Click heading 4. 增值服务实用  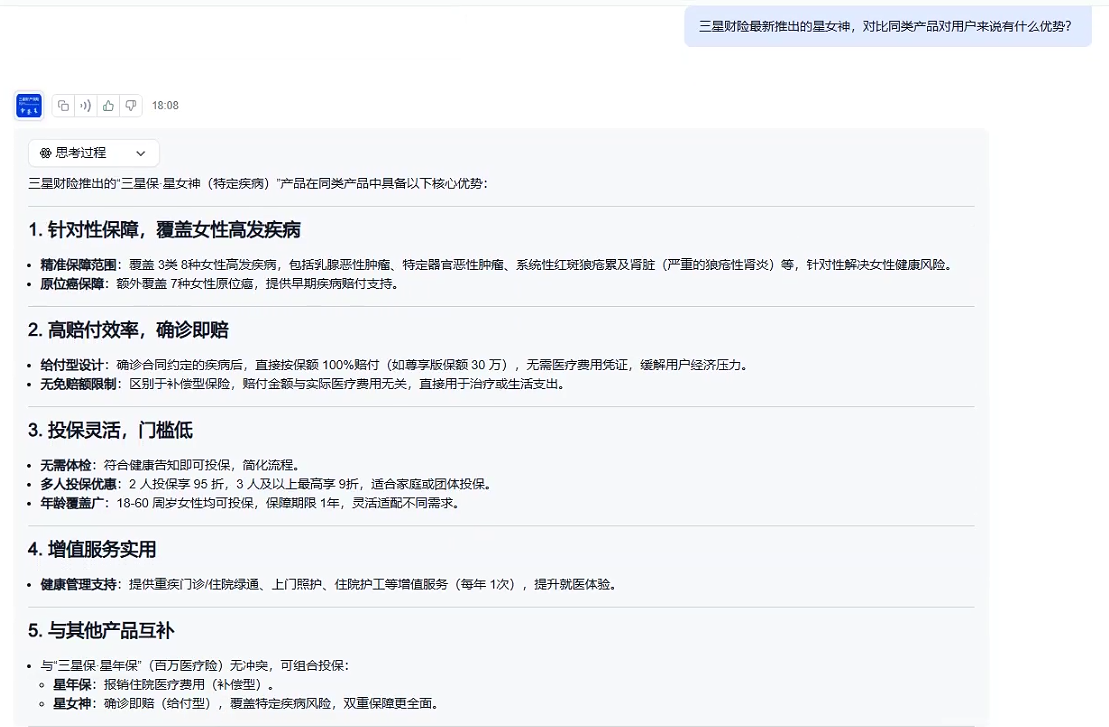(92, 550)
